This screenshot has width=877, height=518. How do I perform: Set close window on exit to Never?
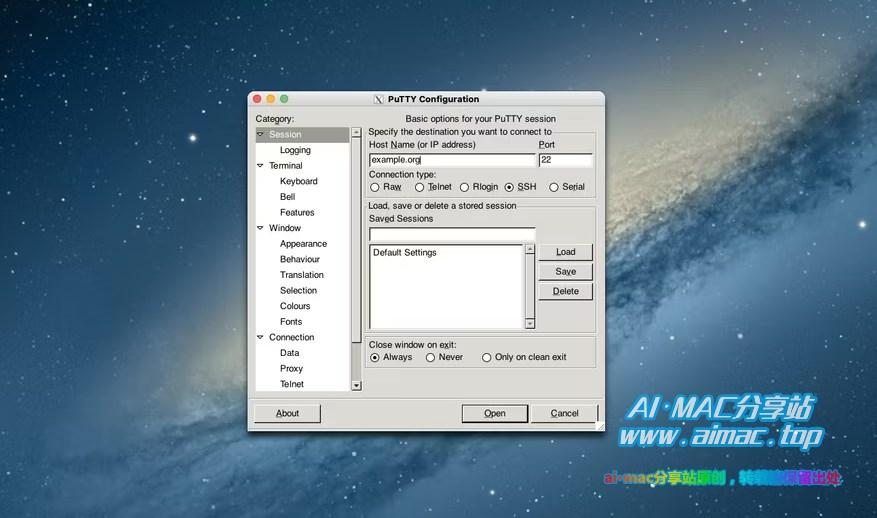tap(430, 357)
